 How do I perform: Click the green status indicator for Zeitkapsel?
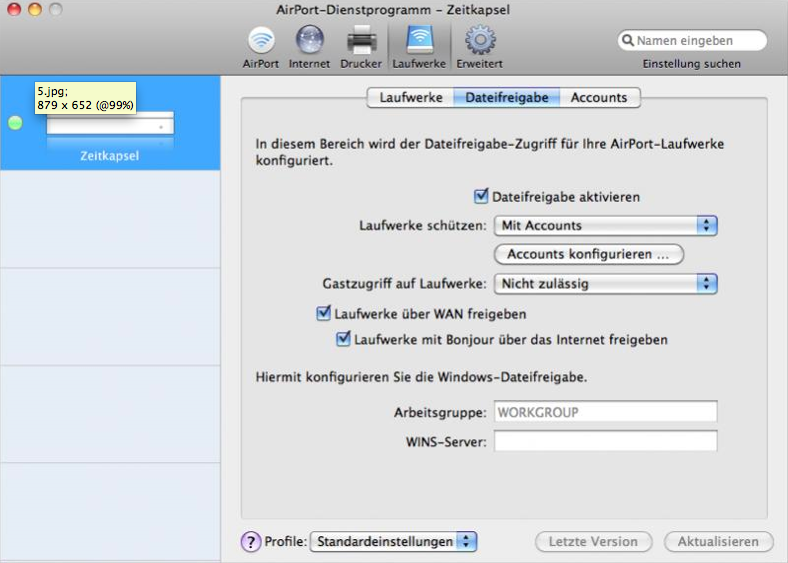pyautogui.click(x=15, y=124)
